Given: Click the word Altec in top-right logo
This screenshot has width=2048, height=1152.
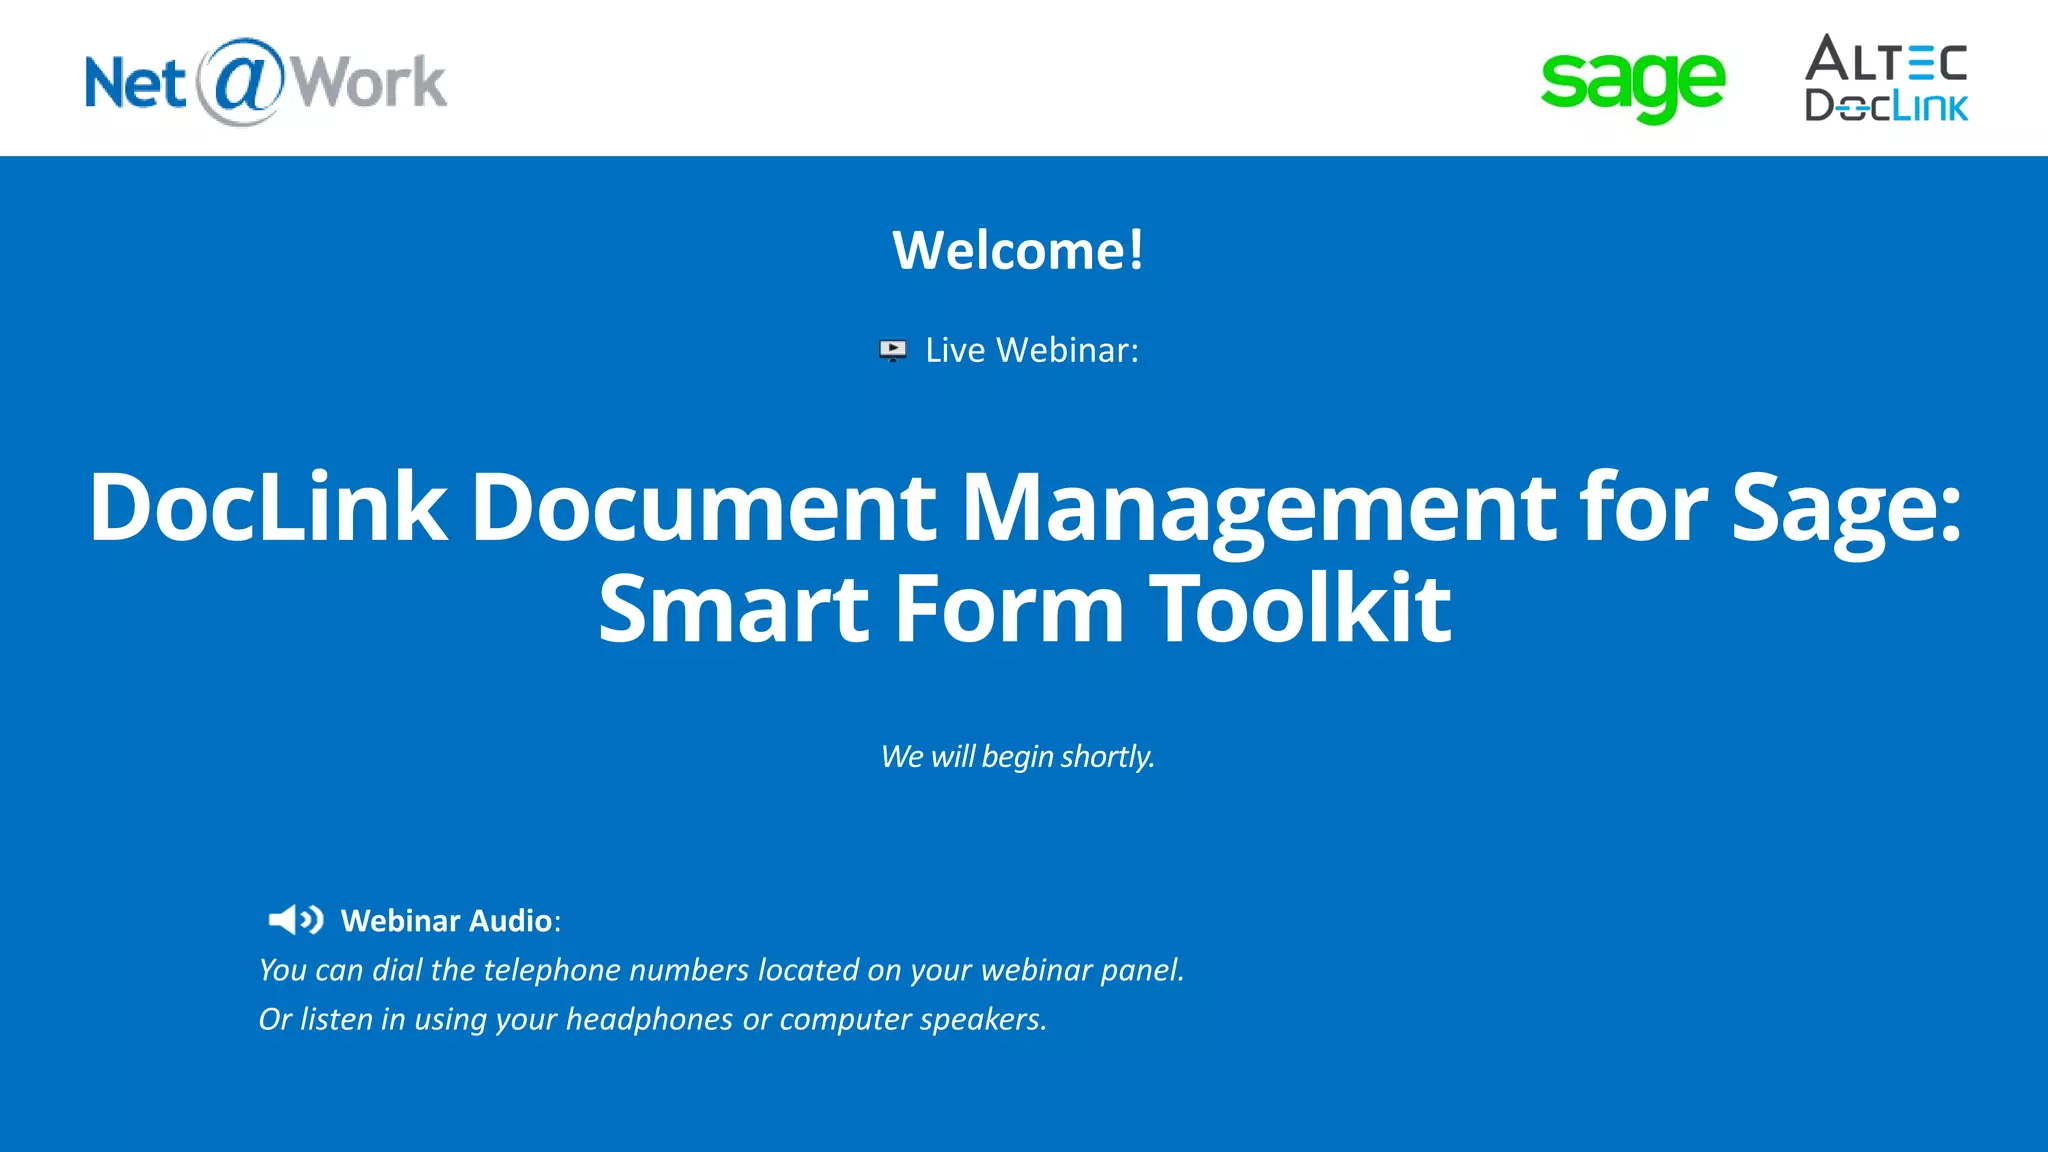Looking at the screenshot, I should point(1886,58).
